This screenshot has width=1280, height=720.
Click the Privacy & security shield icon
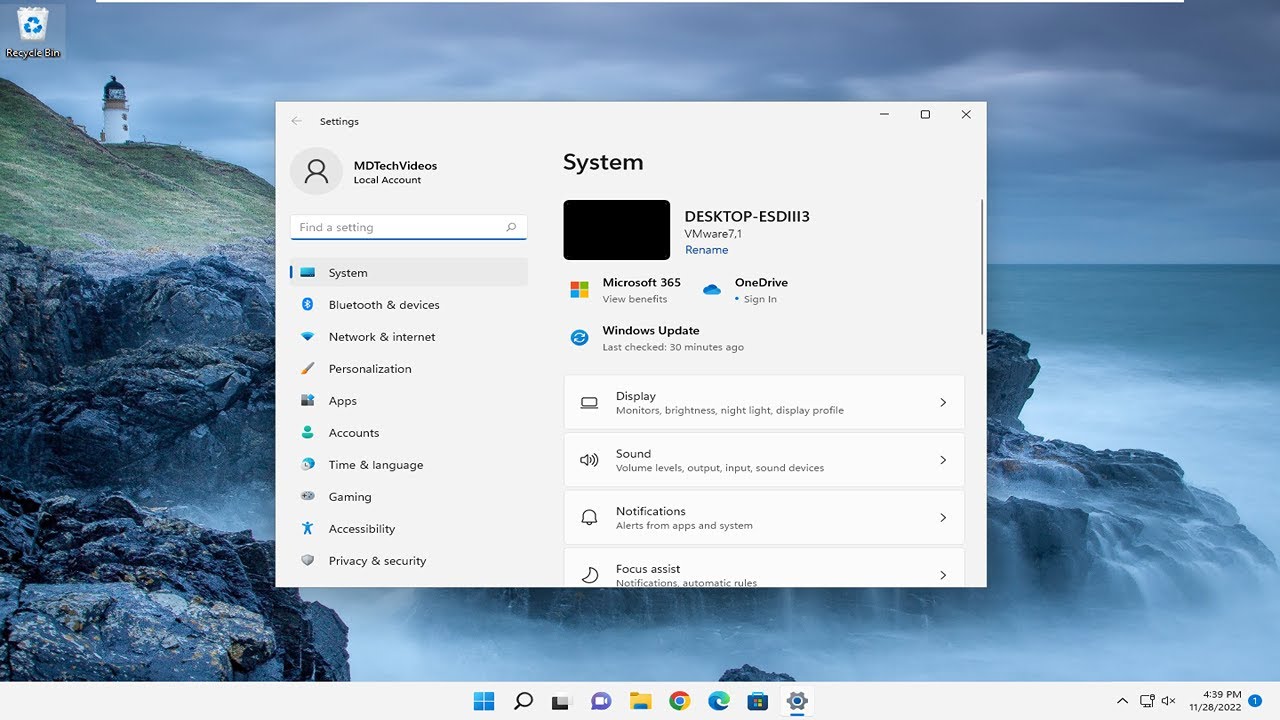pos(308,560)
